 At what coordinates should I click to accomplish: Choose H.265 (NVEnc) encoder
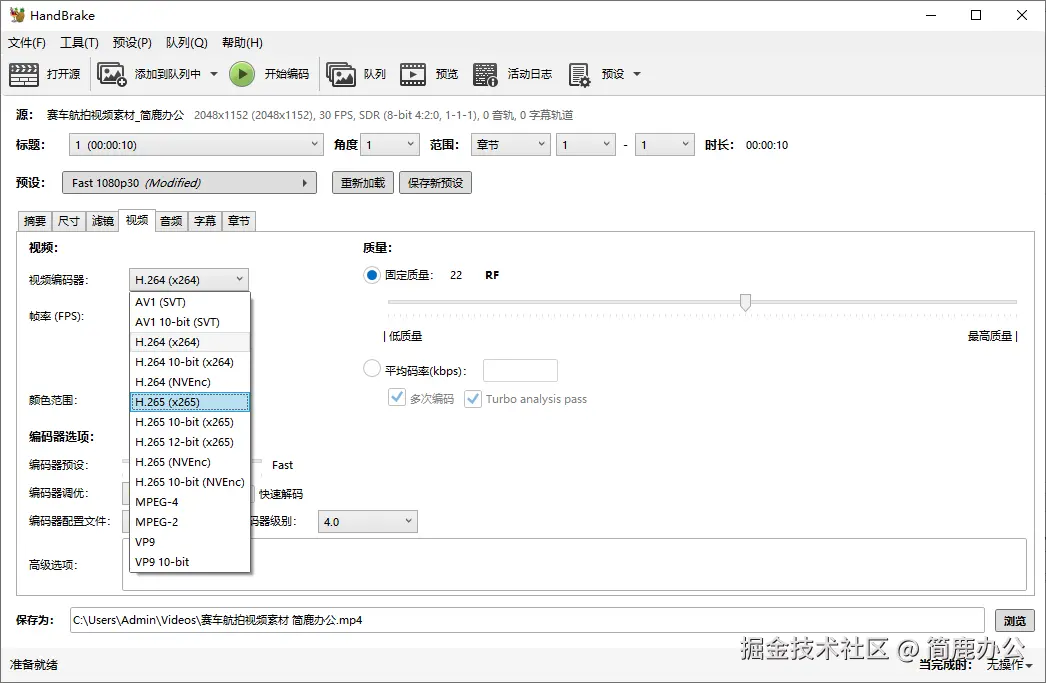189,462
